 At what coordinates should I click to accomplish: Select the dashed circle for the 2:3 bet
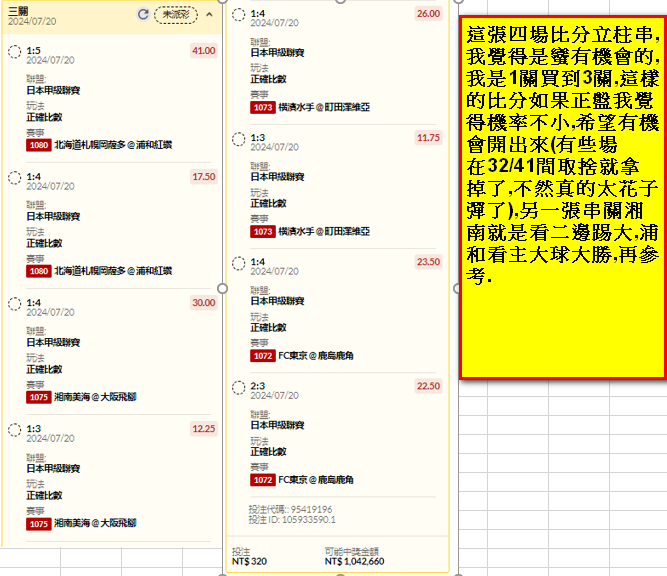pos(238,387)
